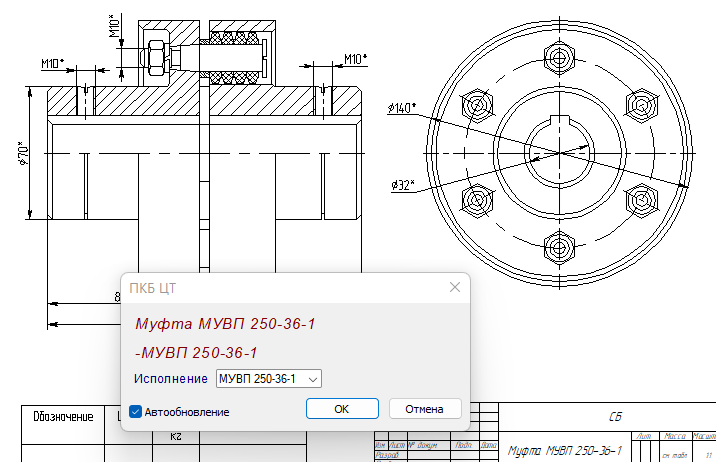Toggle the Автообновление checkbox
Viewport: 716px width, 462px height.
coord(136,411)
